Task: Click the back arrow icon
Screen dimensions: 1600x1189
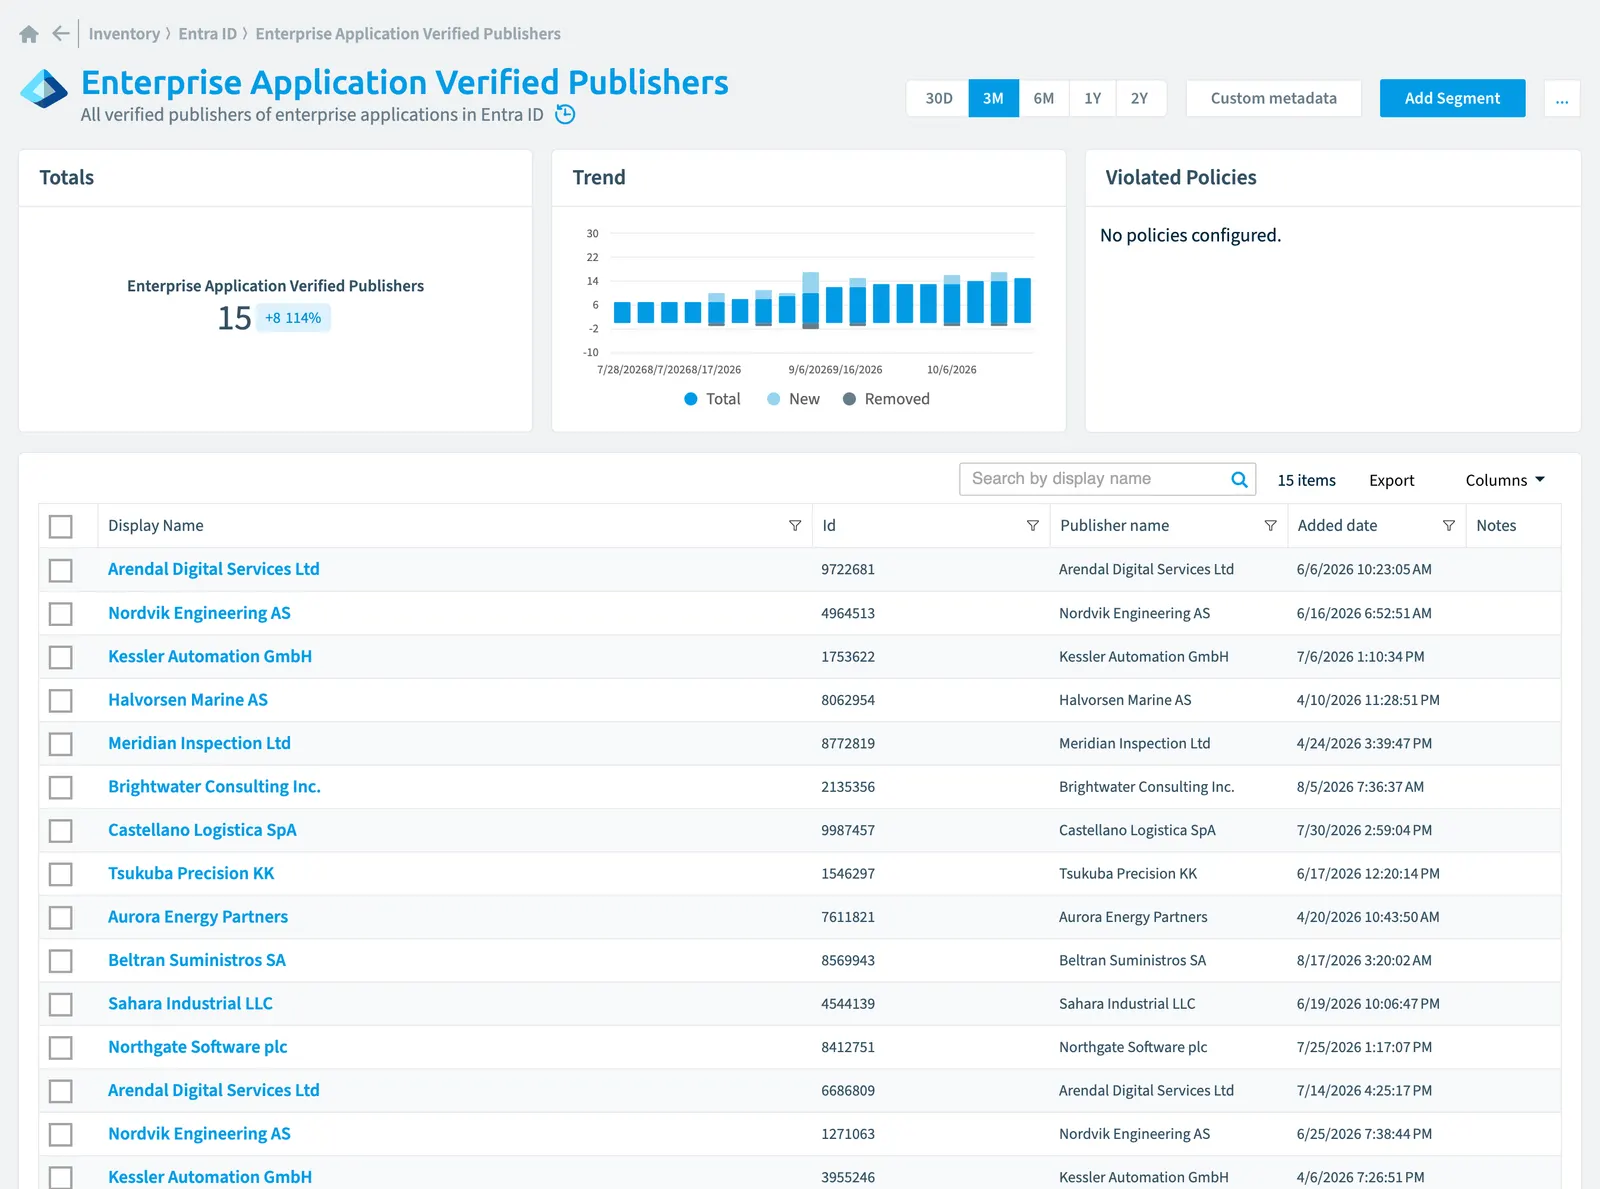Action: click(x=61, y=34)
